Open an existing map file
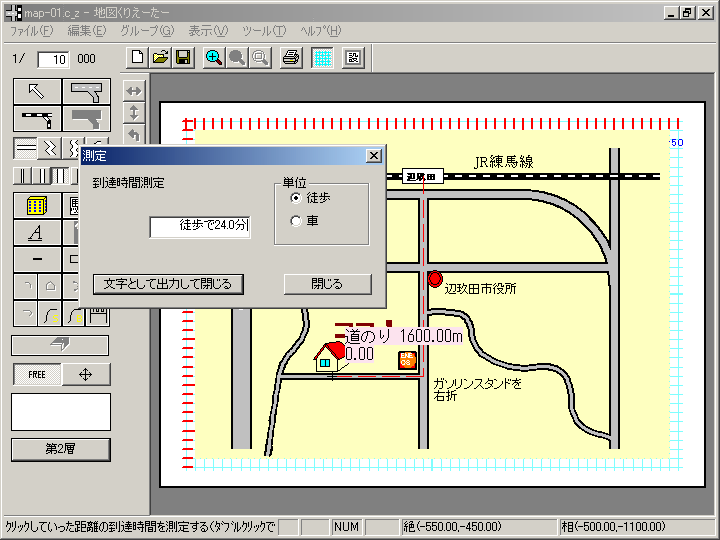This screenshot has height=540, width=720. (160, 58)
